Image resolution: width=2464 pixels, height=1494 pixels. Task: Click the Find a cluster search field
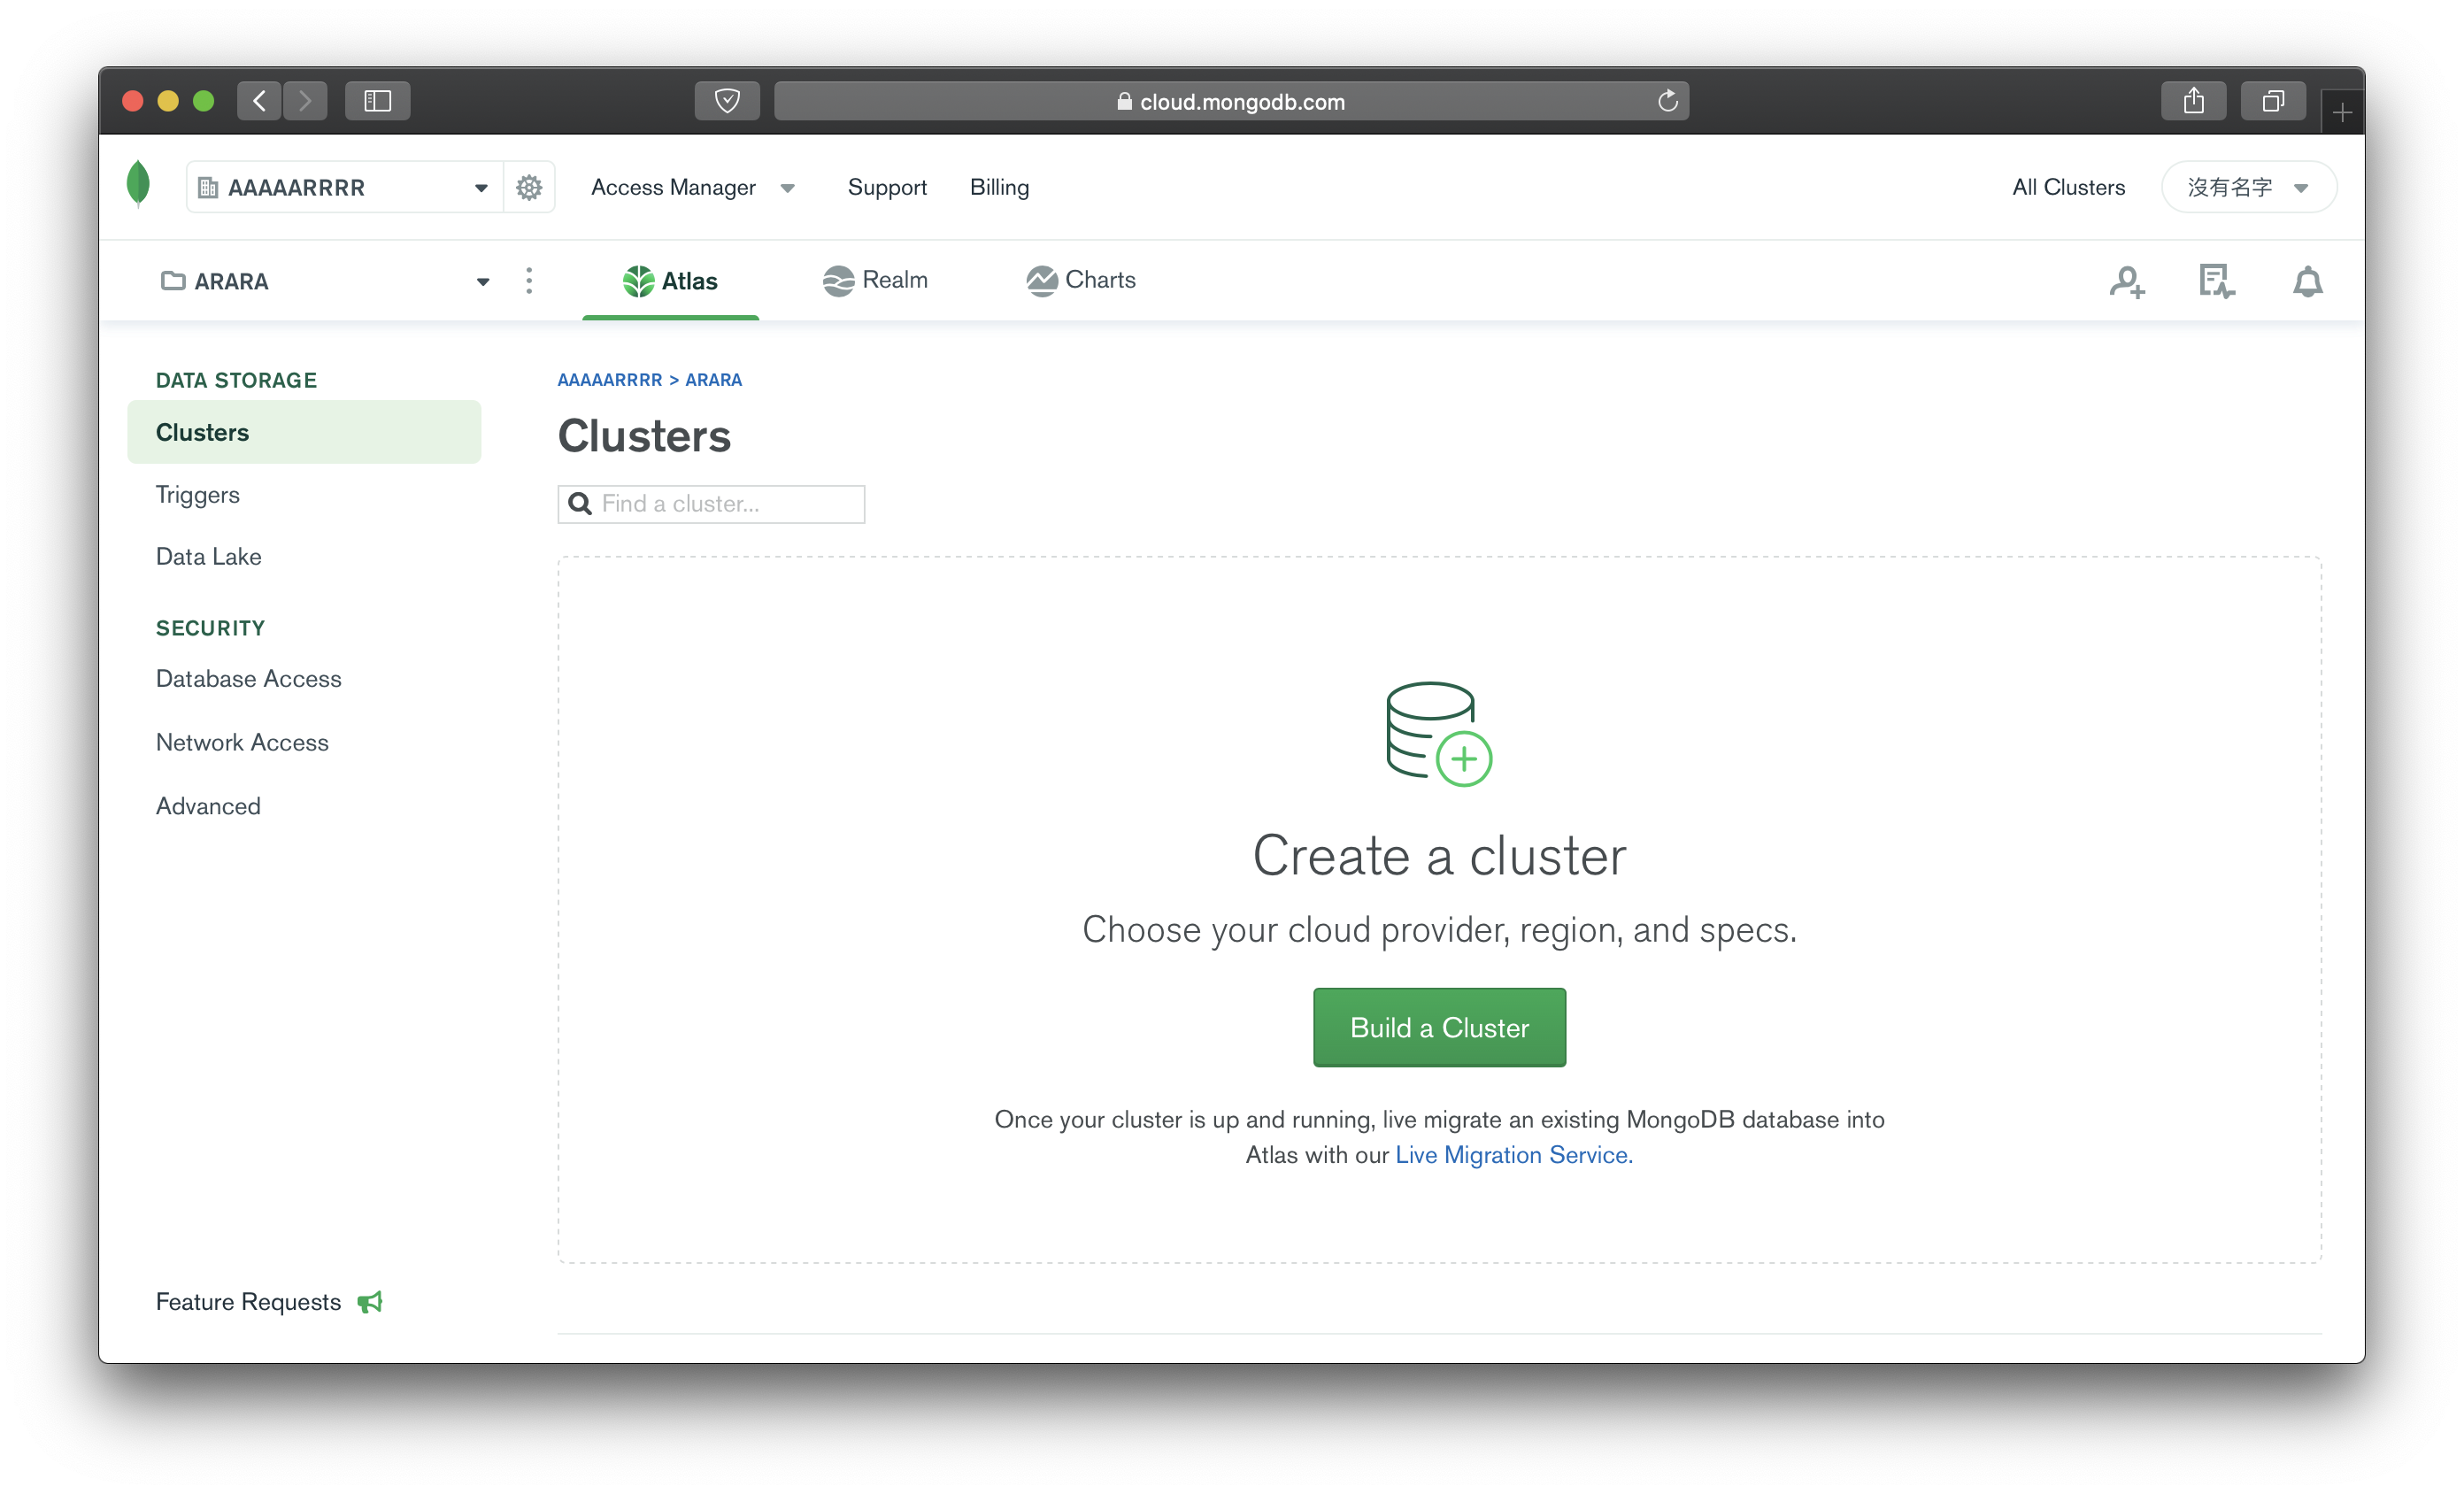tap(711, 504)
